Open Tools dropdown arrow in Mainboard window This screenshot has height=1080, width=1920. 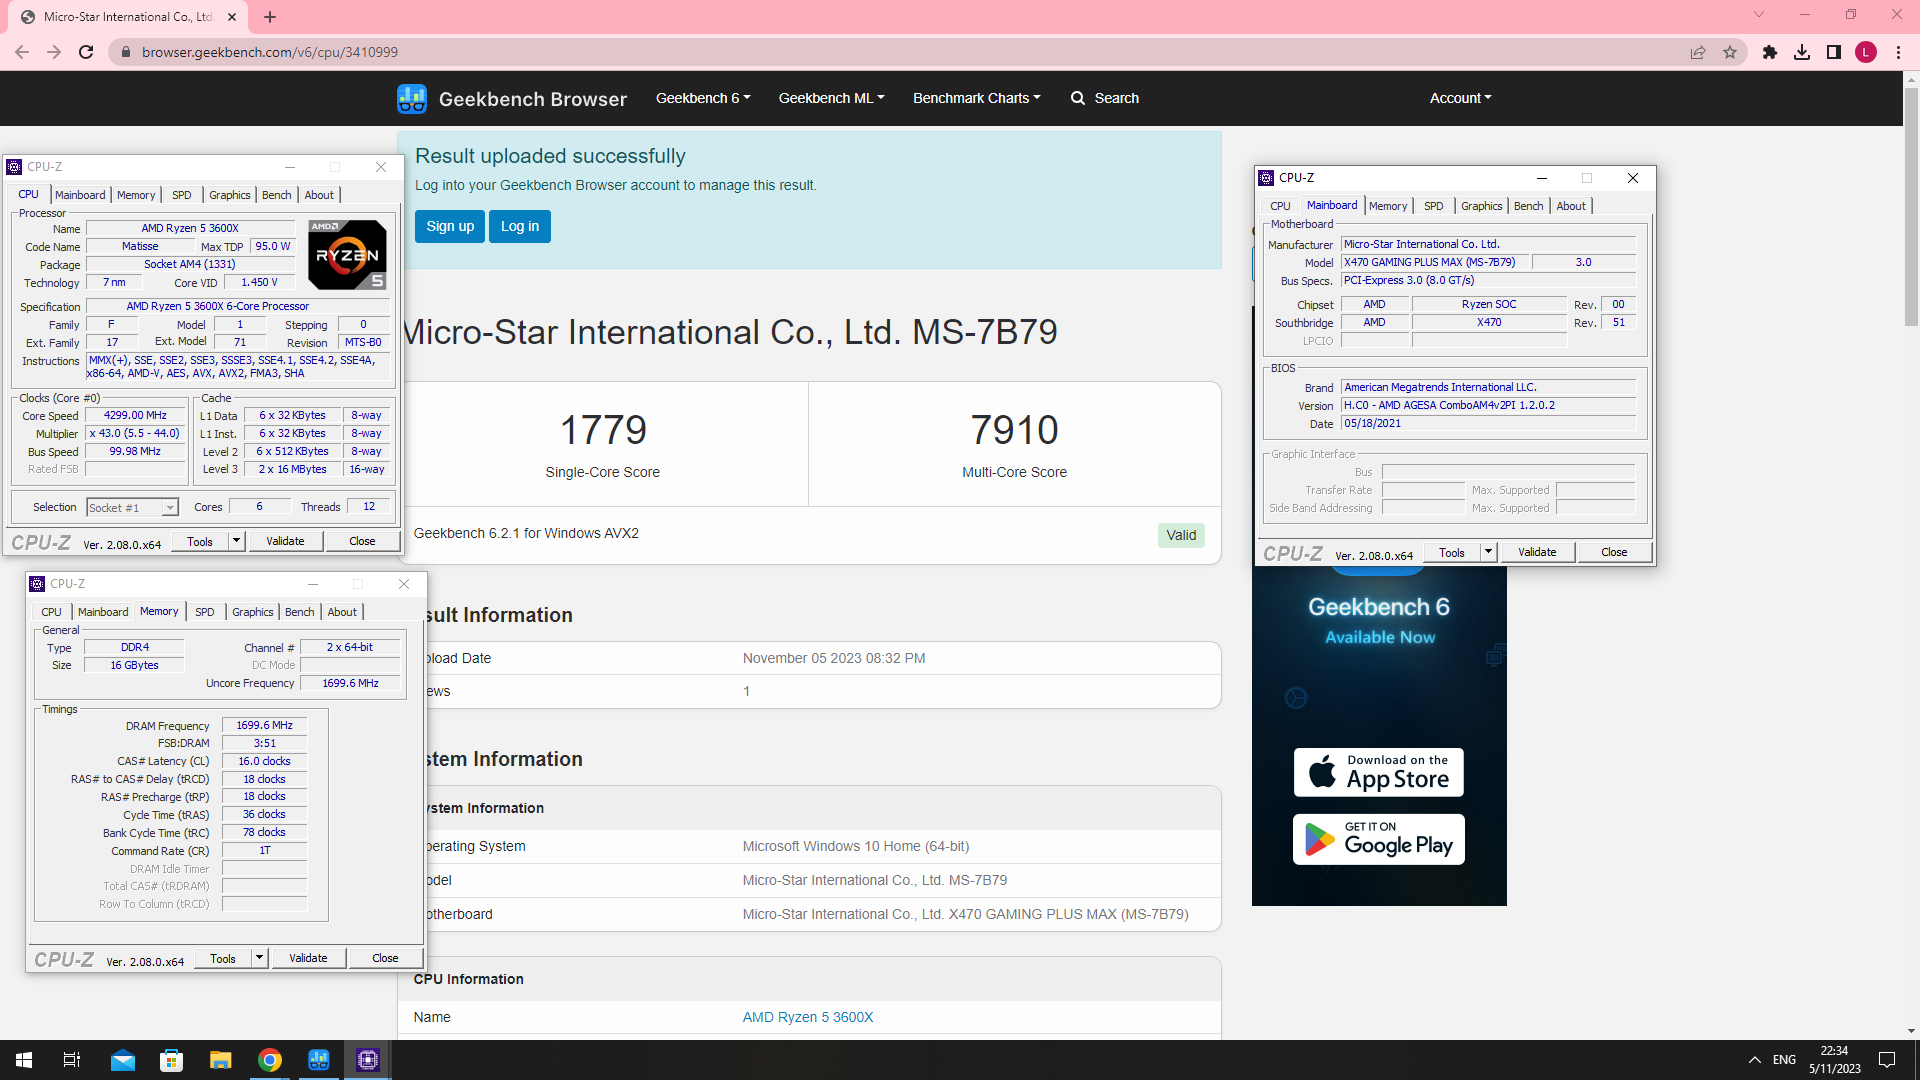click(1488, 552)
